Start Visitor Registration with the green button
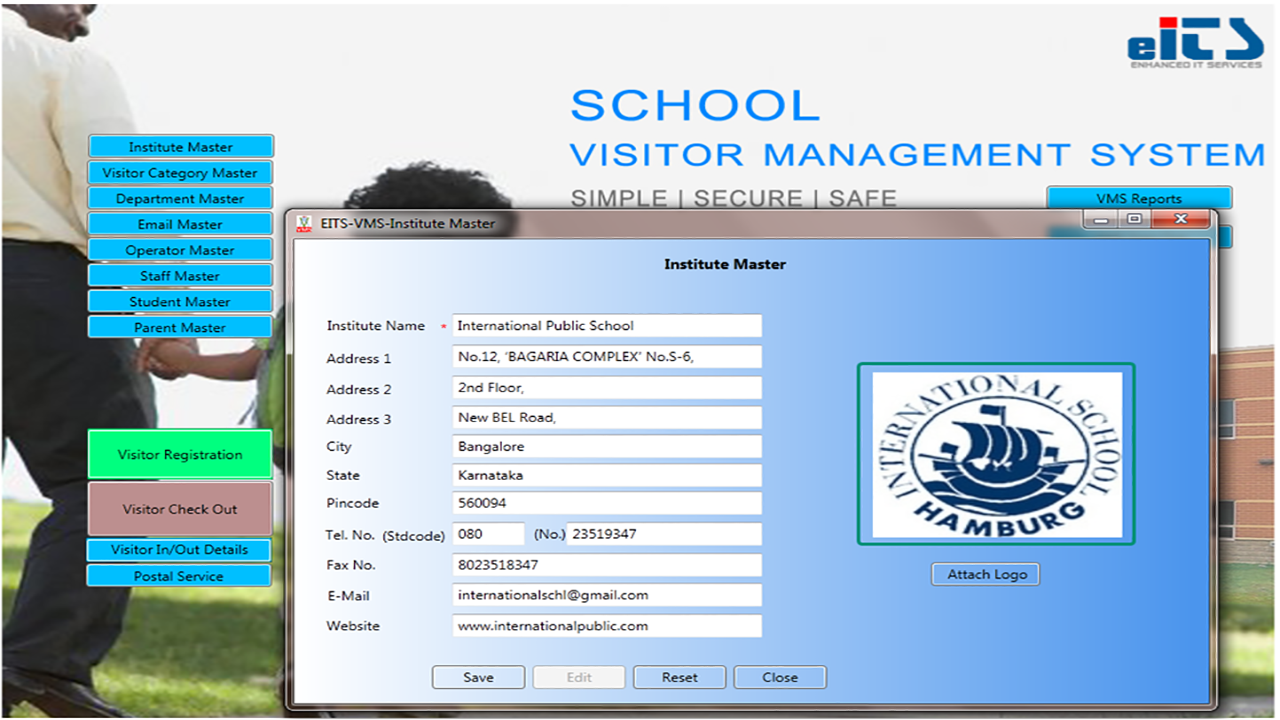1280x720 pixels. tap(180, 455)
